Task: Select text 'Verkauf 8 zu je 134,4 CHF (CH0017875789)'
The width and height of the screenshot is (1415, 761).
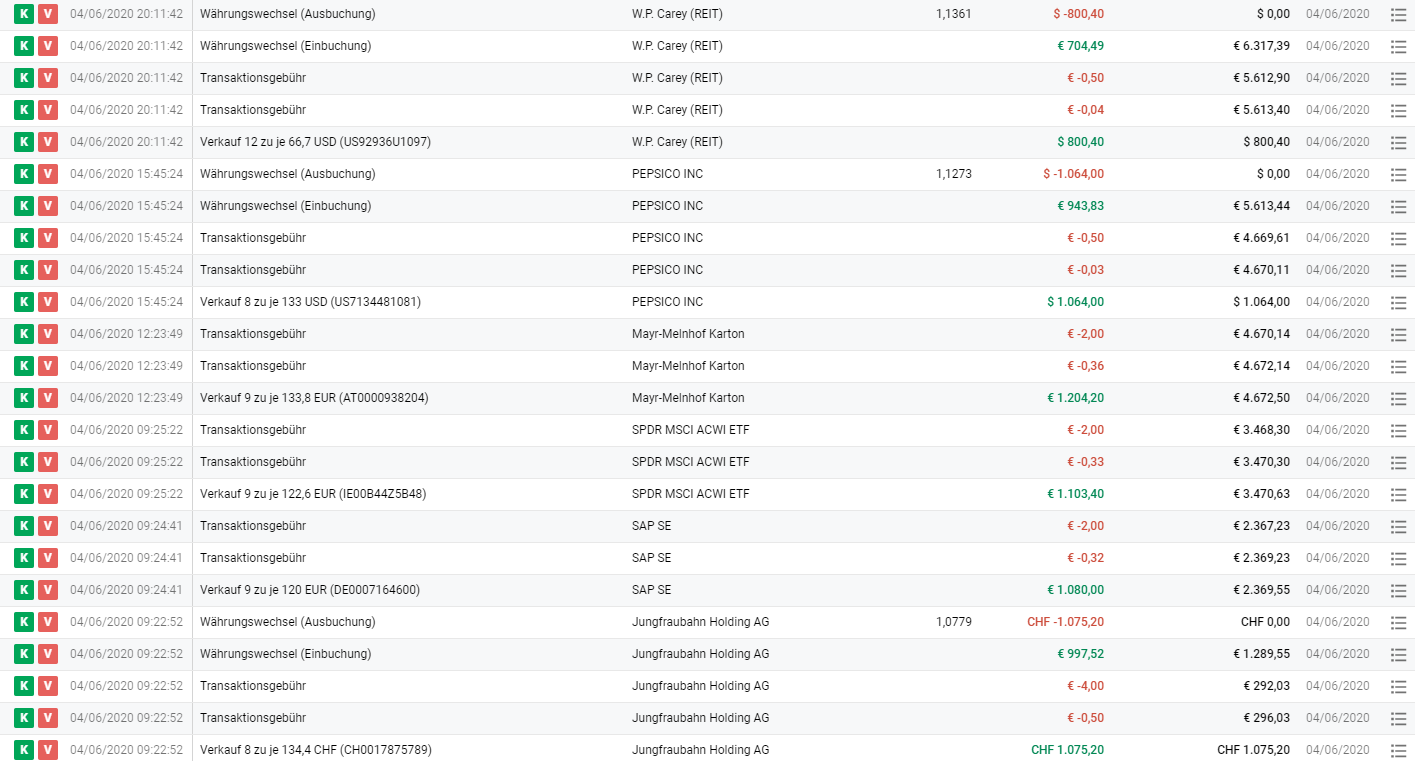Action: coord(316,750)
